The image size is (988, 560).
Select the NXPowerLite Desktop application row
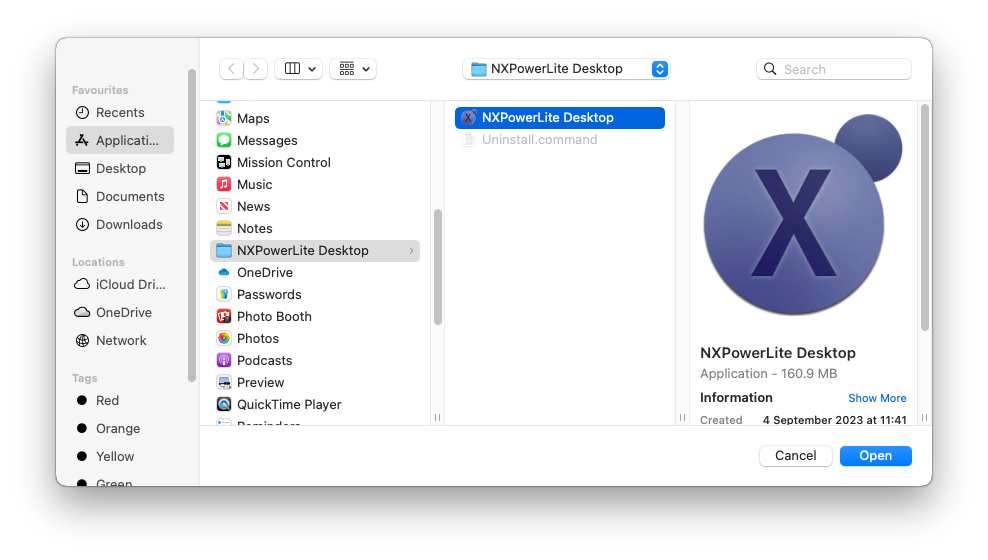560,118
